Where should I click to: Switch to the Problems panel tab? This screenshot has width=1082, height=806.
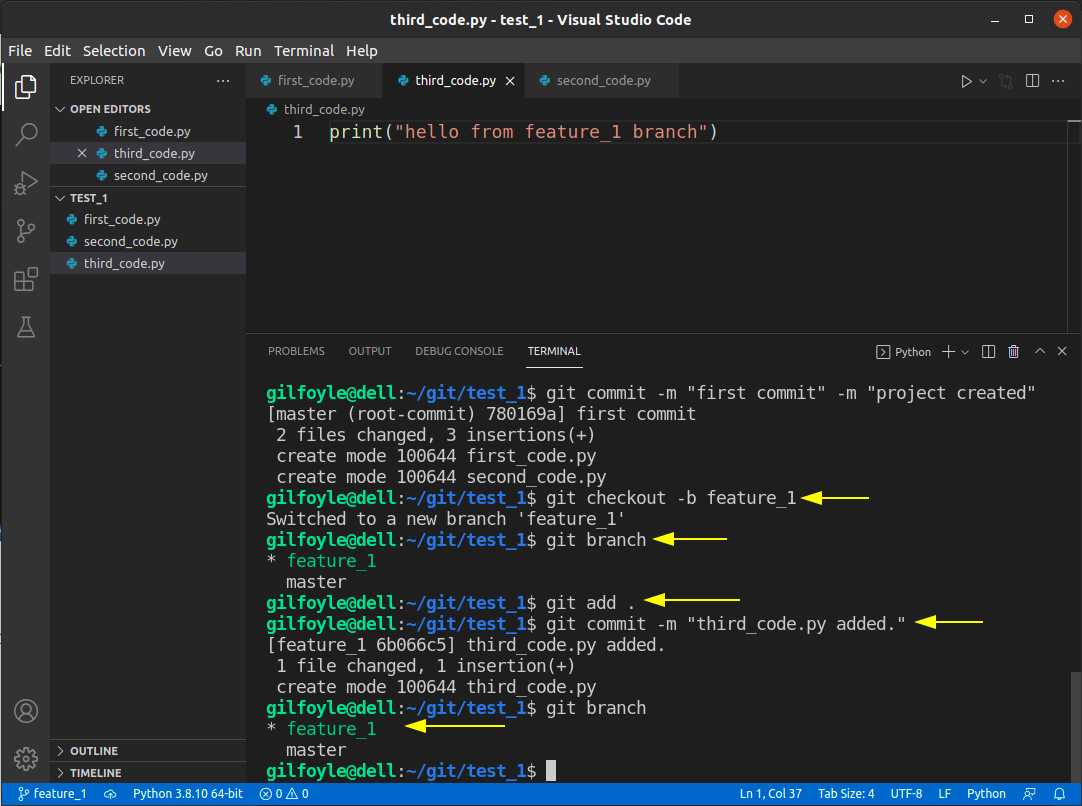point(296,351)
